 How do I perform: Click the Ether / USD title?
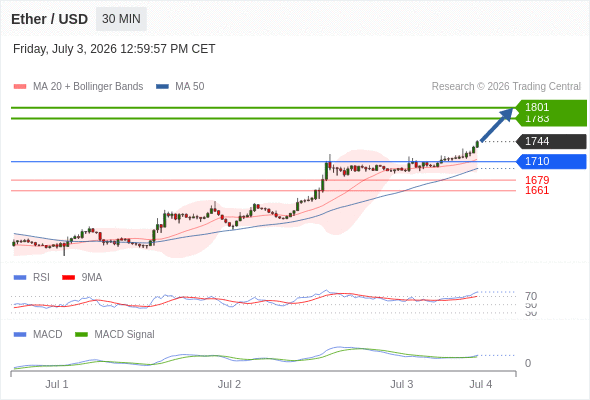[49, 19]
